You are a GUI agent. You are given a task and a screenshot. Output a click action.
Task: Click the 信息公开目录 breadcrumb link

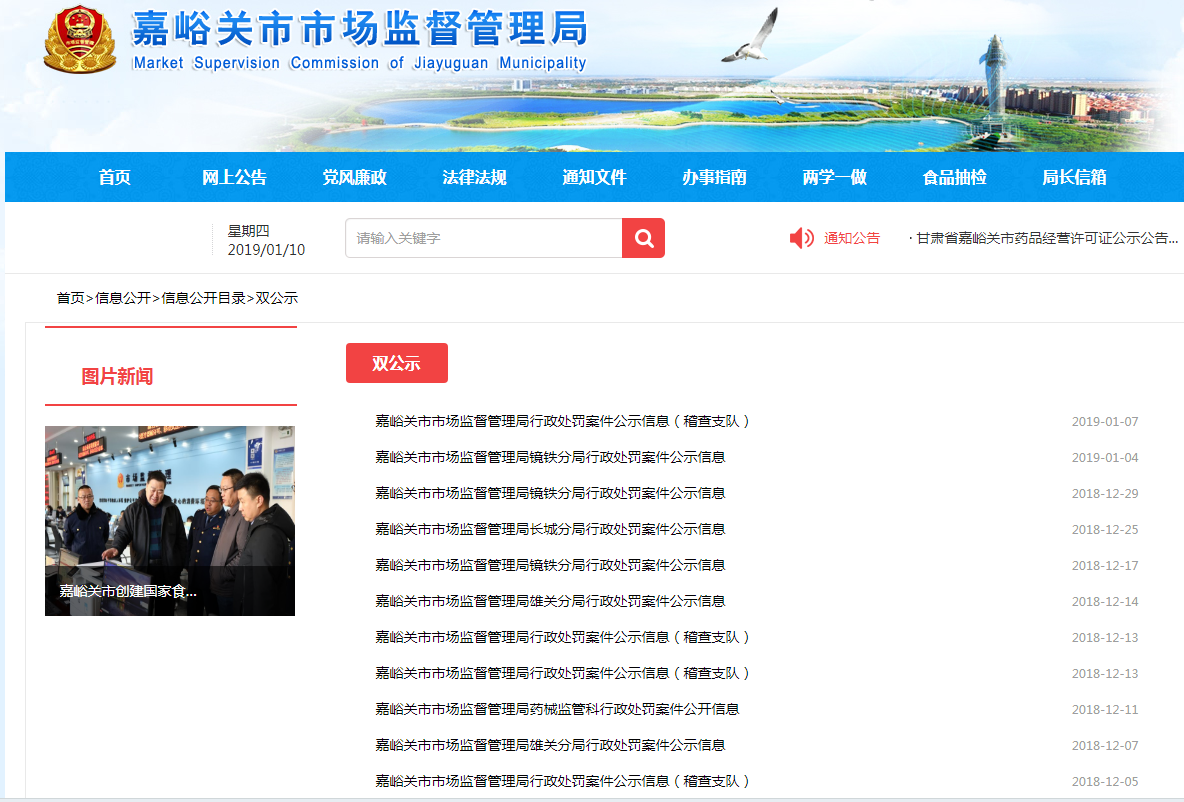203,298
